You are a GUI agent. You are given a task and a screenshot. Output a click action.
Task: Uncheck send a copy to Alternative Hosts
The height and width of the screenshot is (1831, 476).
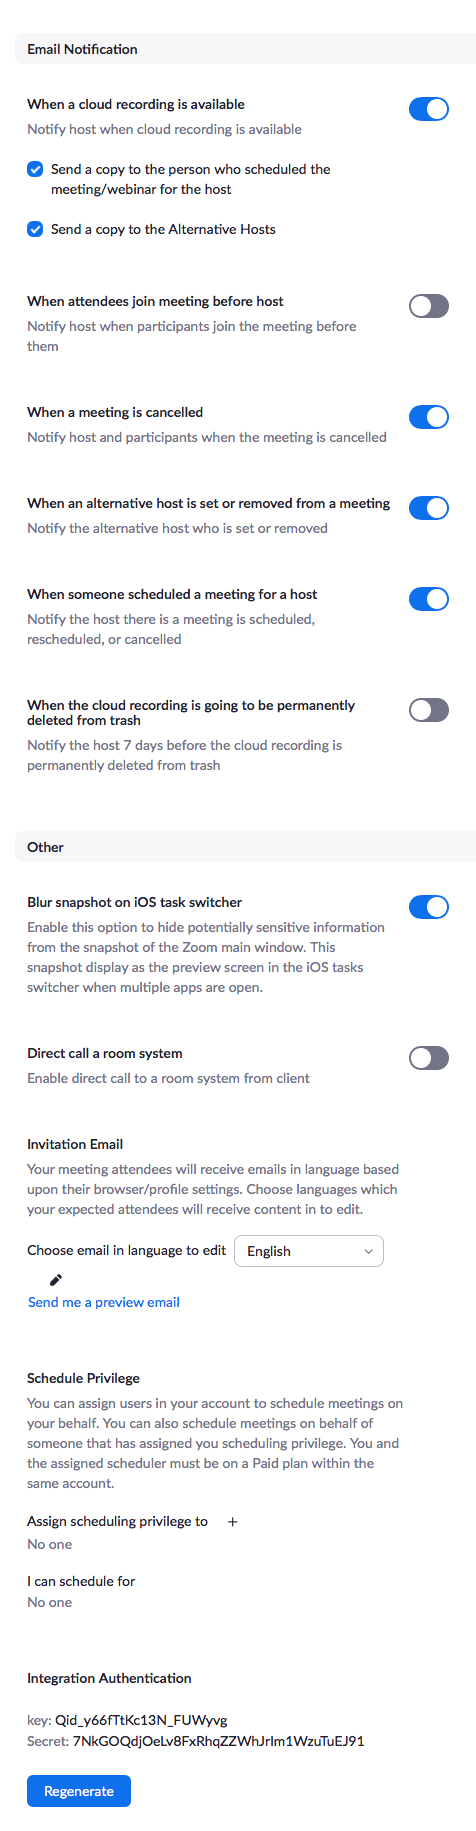35,229
